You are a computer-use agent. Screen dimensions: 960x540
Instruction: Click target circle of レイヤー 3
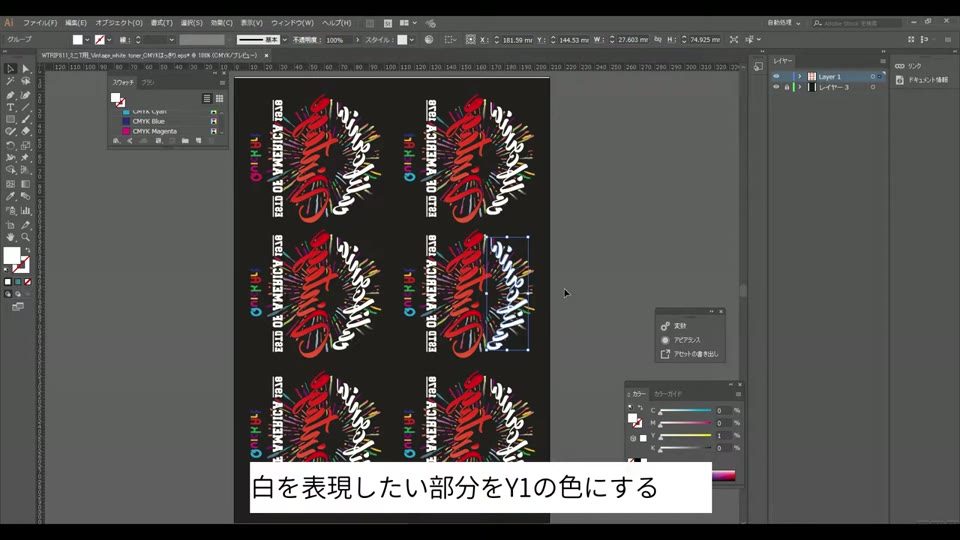click(872, 87)
